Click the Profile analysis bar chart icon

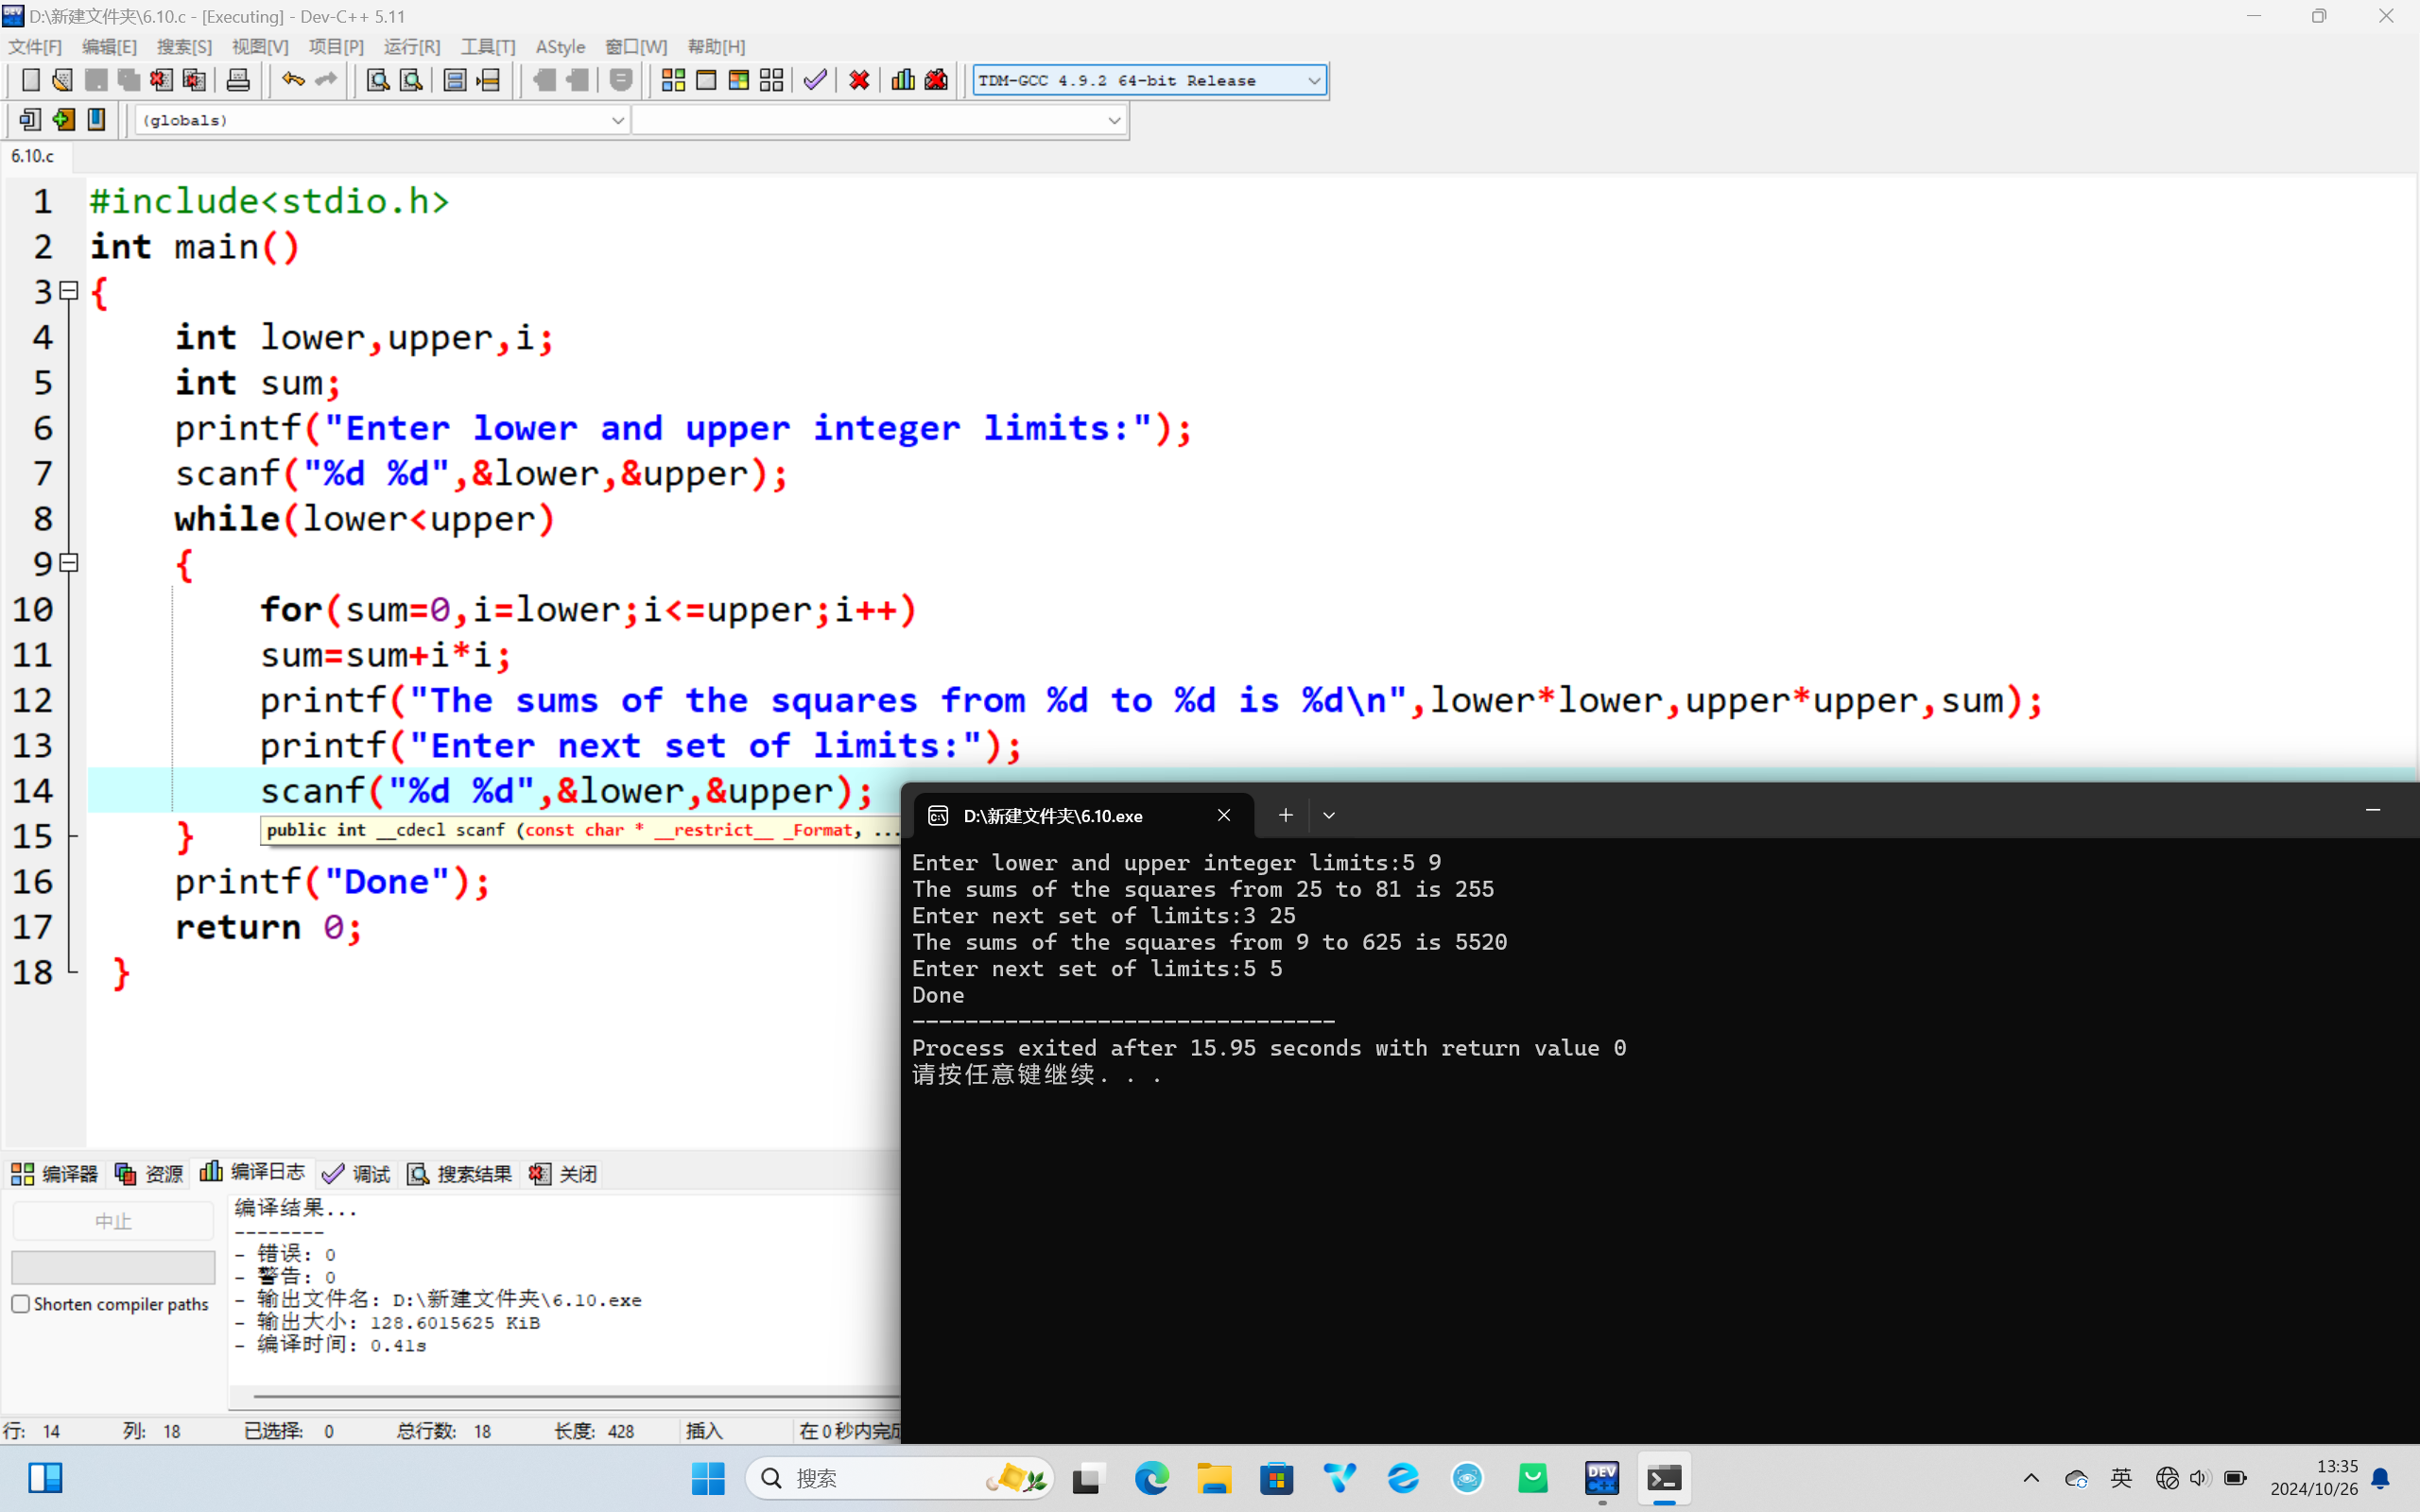tap(903, 80)
